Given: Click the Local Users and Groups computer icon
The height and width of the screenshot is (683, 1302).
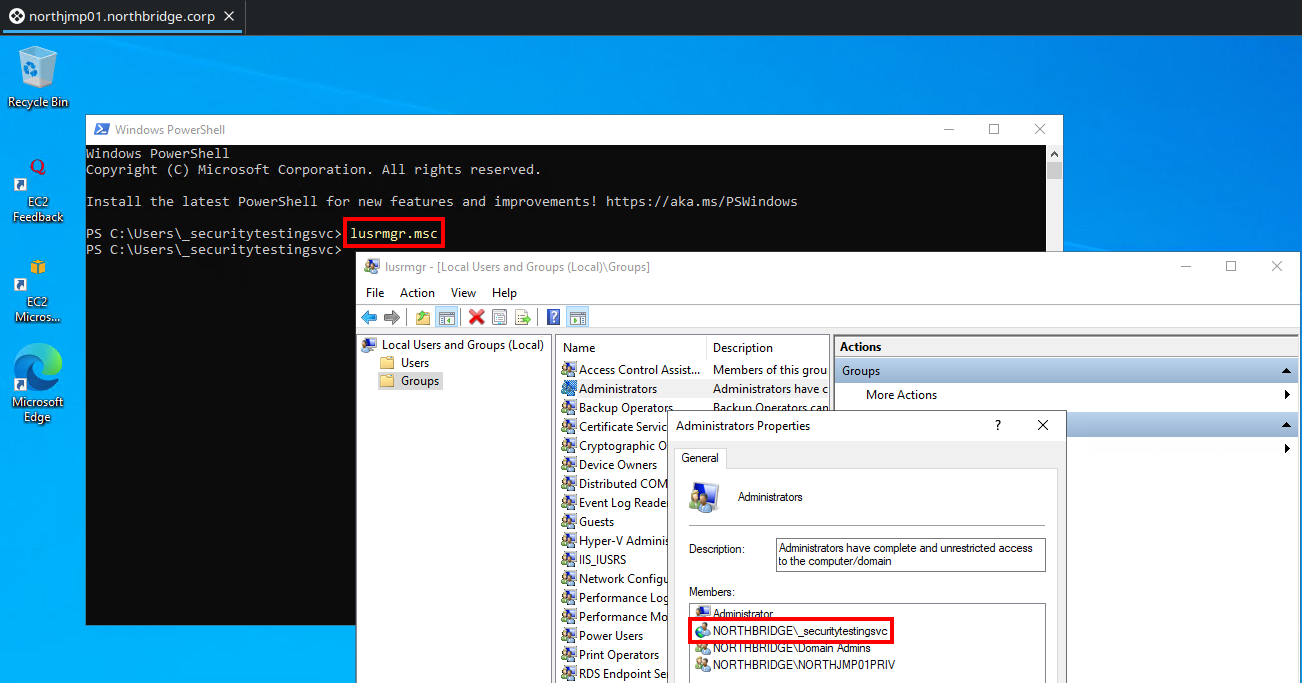Looking at the screenshot, I should pyautogui.click(x=370, y=345).
